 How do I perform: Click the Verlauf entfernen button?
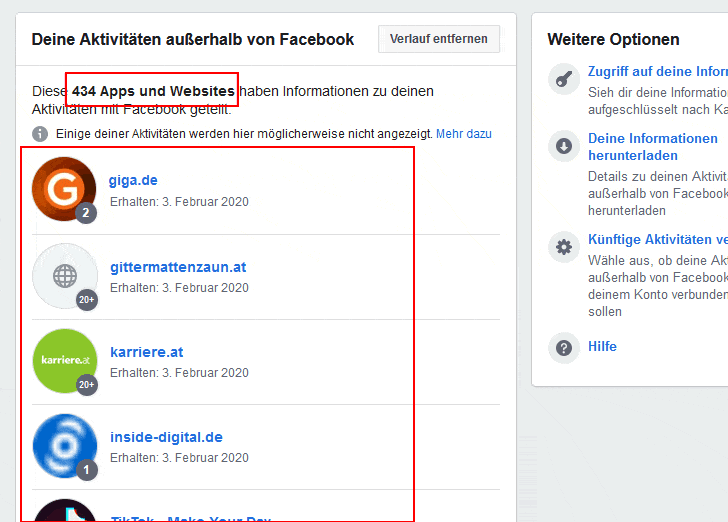[439, 39]
